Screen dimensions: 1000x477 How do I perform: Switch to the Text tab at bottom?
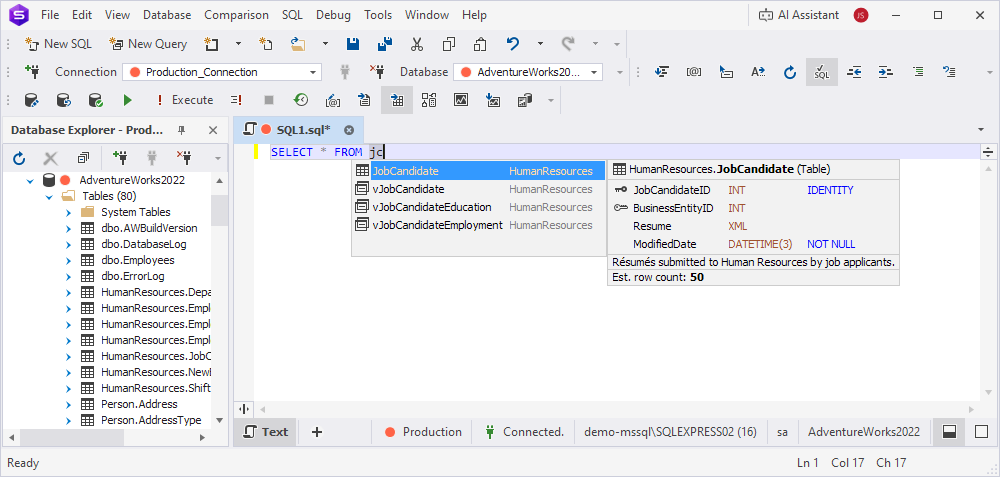pyautogui.click(x=265, y=432)
